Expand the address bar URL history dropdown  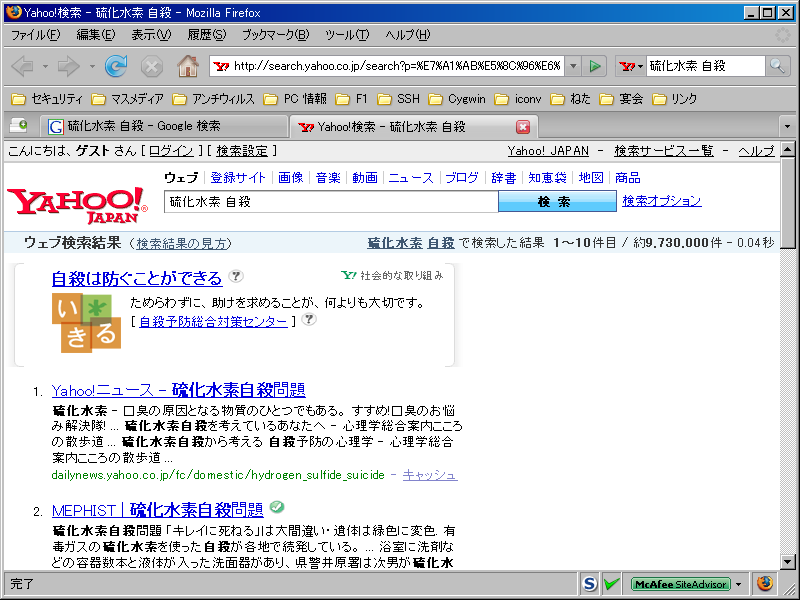coord(573,66)
